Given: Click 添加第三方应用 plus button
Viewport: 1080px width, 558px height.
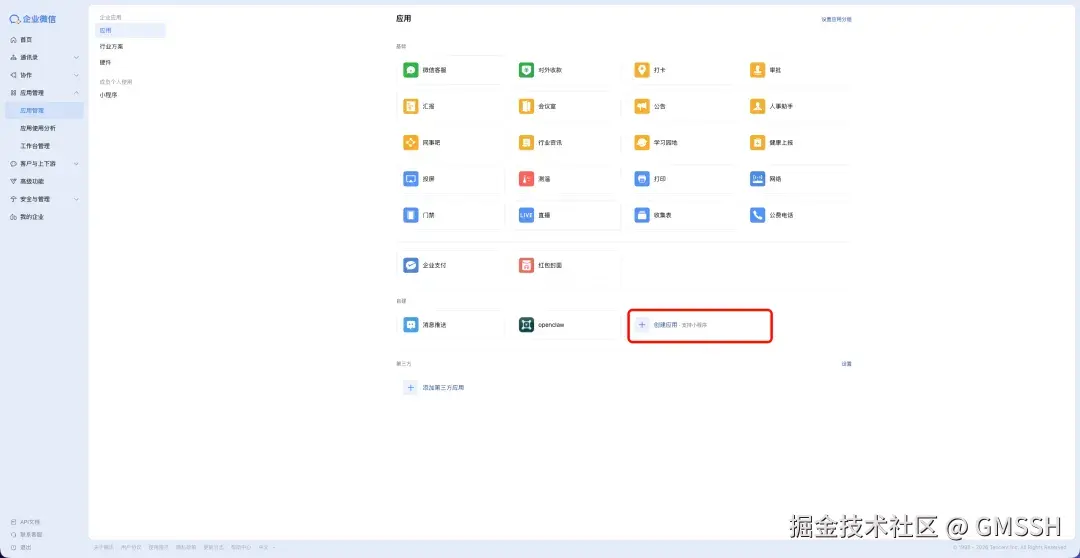Looking at the screenshot, I should tap(411, 388).
